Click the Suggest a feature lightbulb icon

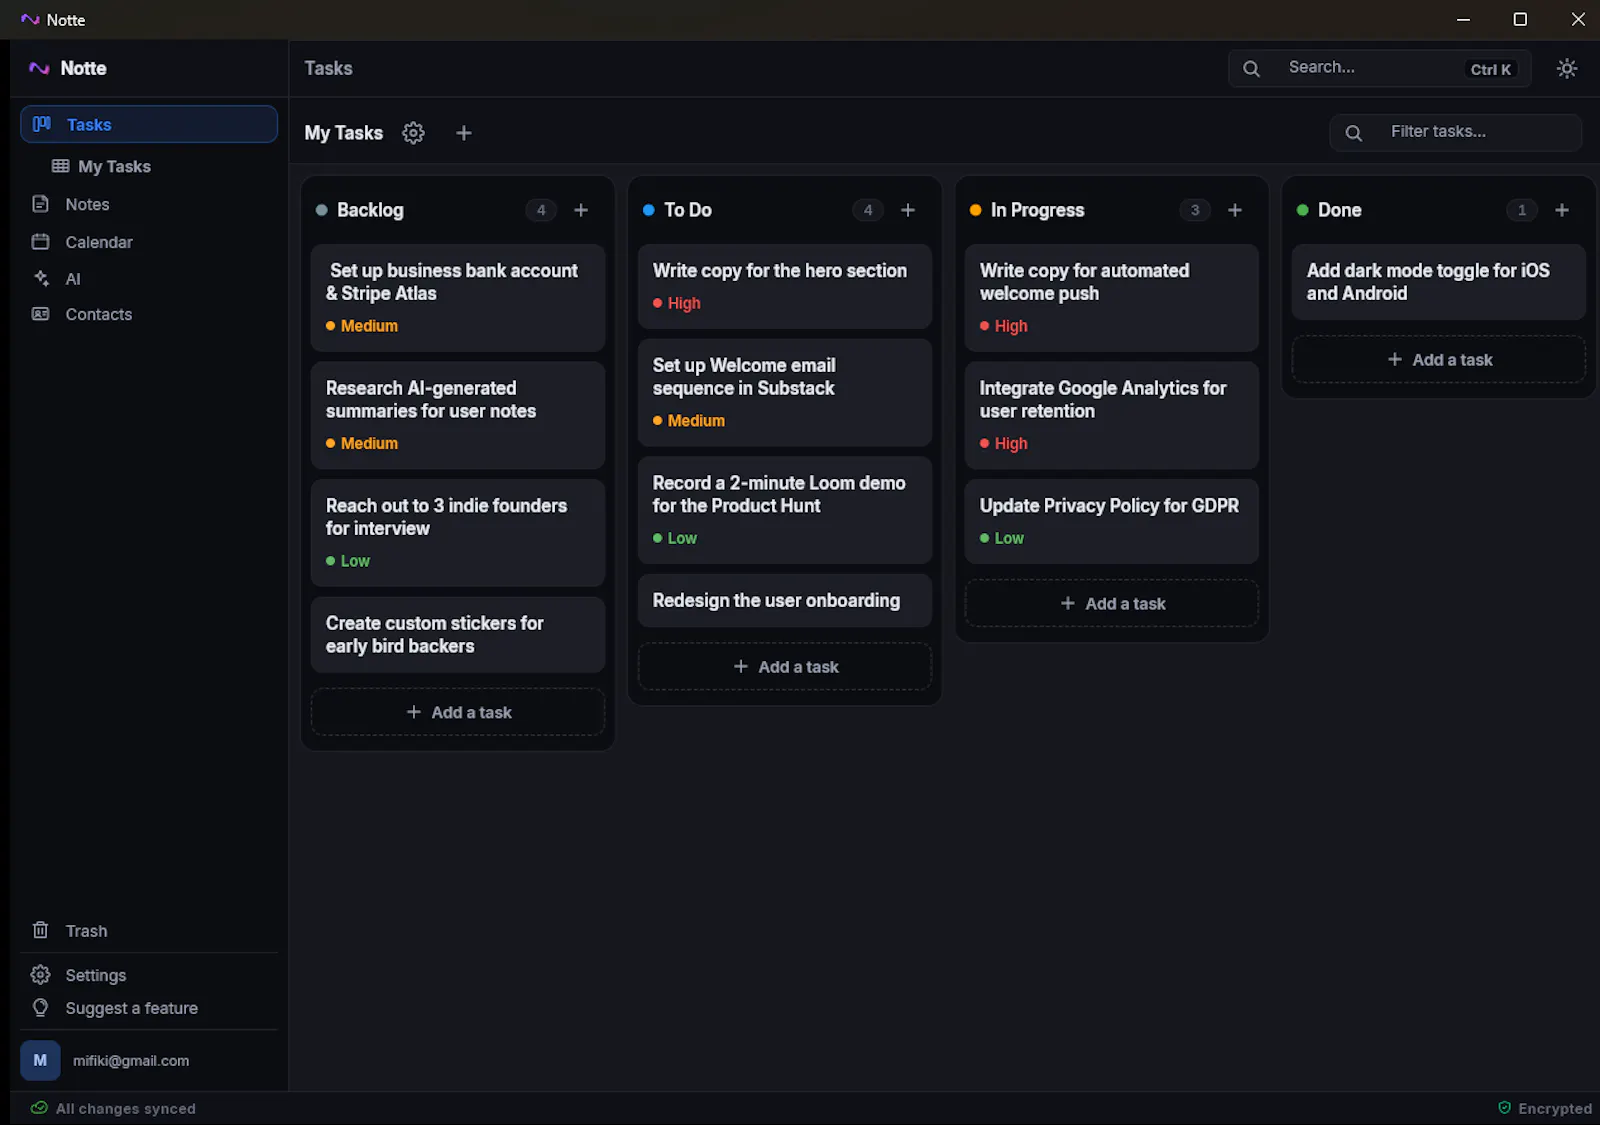(x=41, y=1007)
